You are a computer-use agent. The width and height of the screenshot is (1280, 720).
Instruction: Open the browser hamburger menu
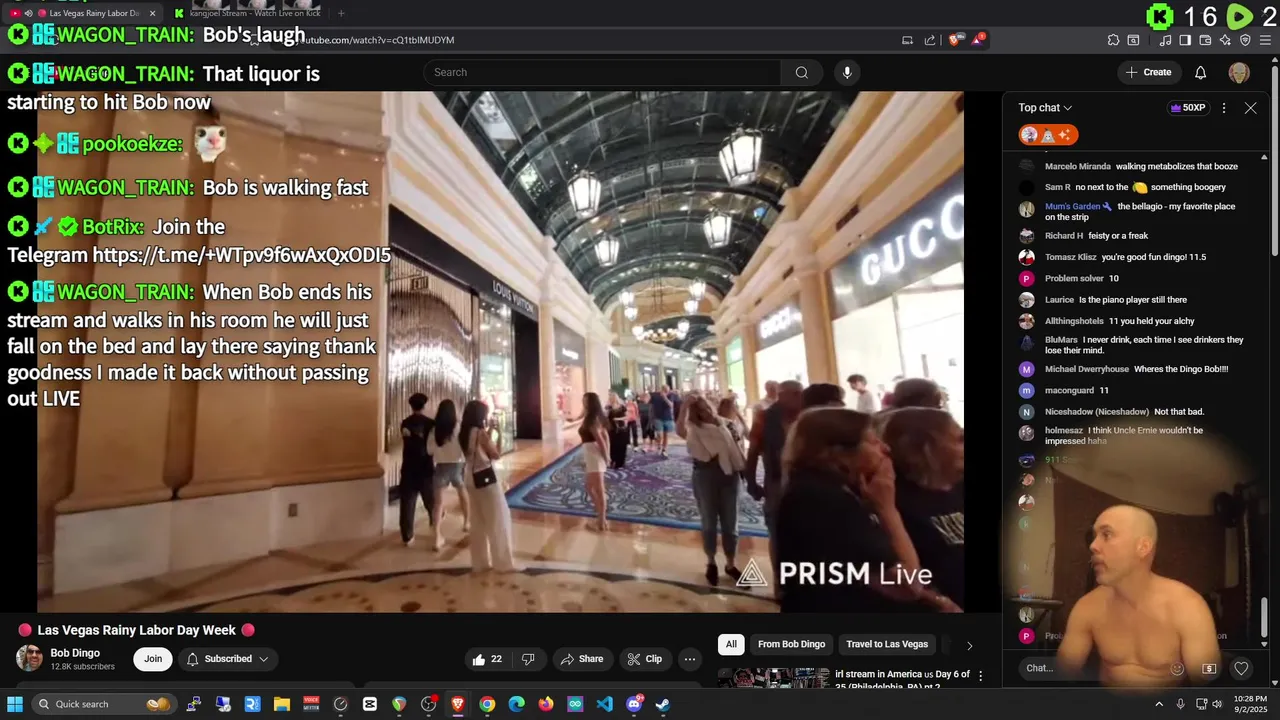1266,40
